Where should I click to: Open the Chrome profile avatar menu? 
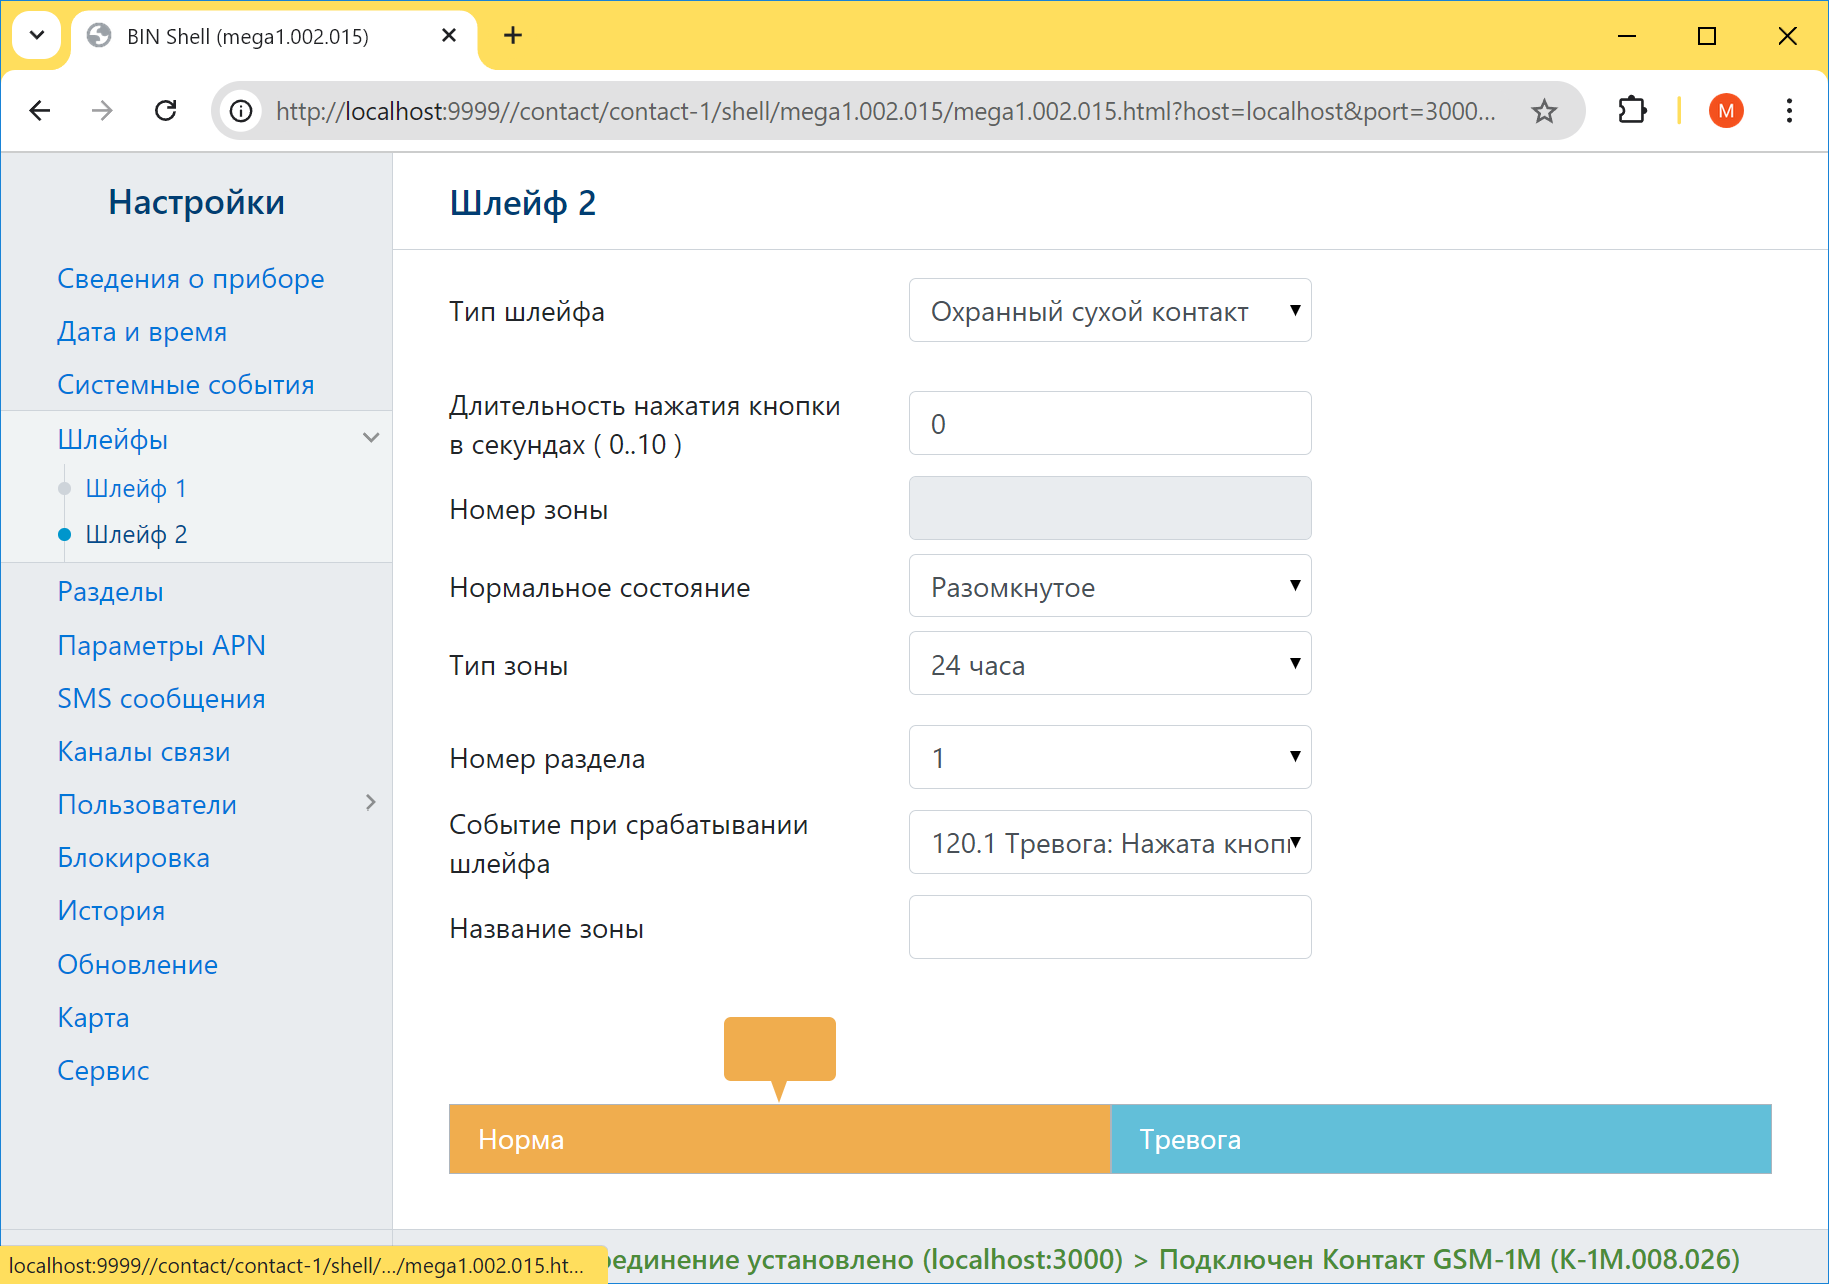[1725, 110]
